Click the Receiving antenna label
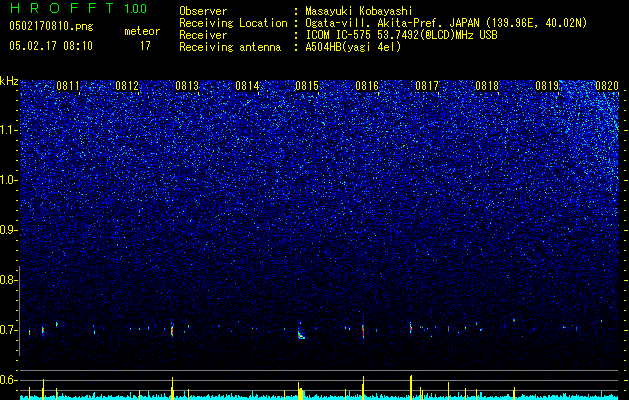This screenshot has width=629, height=400. (x=230, y=47)
